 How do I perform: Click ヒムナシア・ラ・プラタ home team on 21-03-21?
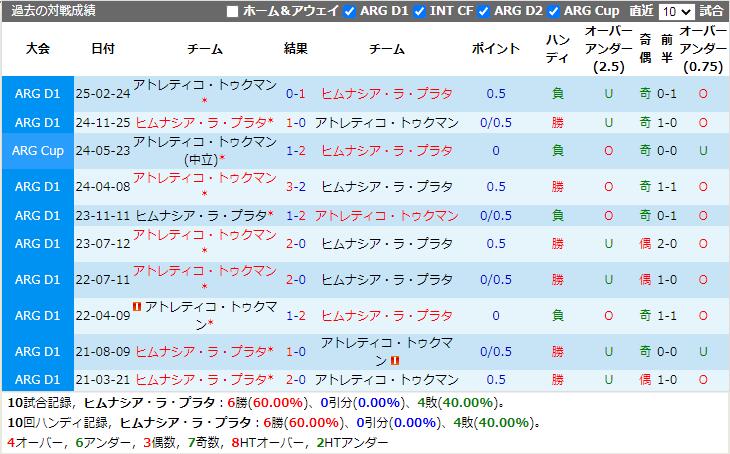pos(201,379)
